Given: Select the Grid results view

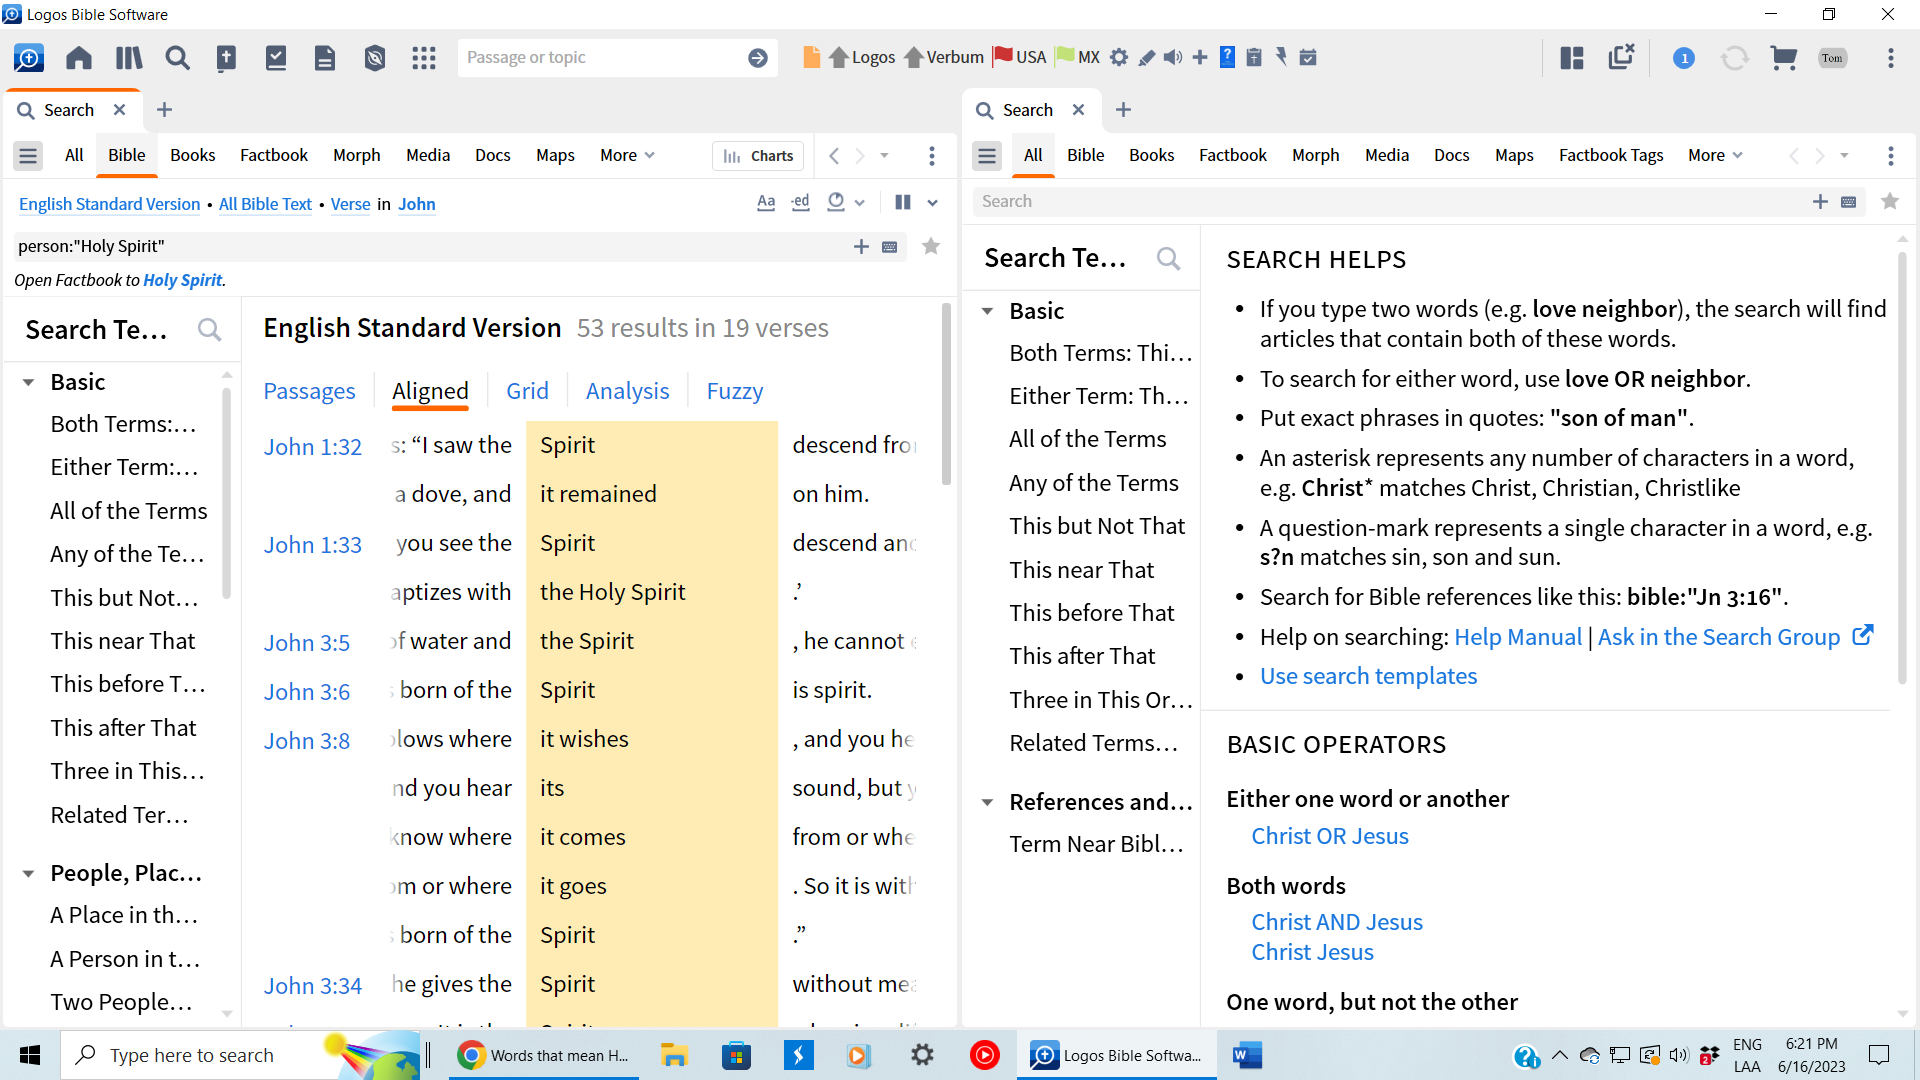Looking at the screenshot, I should click(527, 391).
